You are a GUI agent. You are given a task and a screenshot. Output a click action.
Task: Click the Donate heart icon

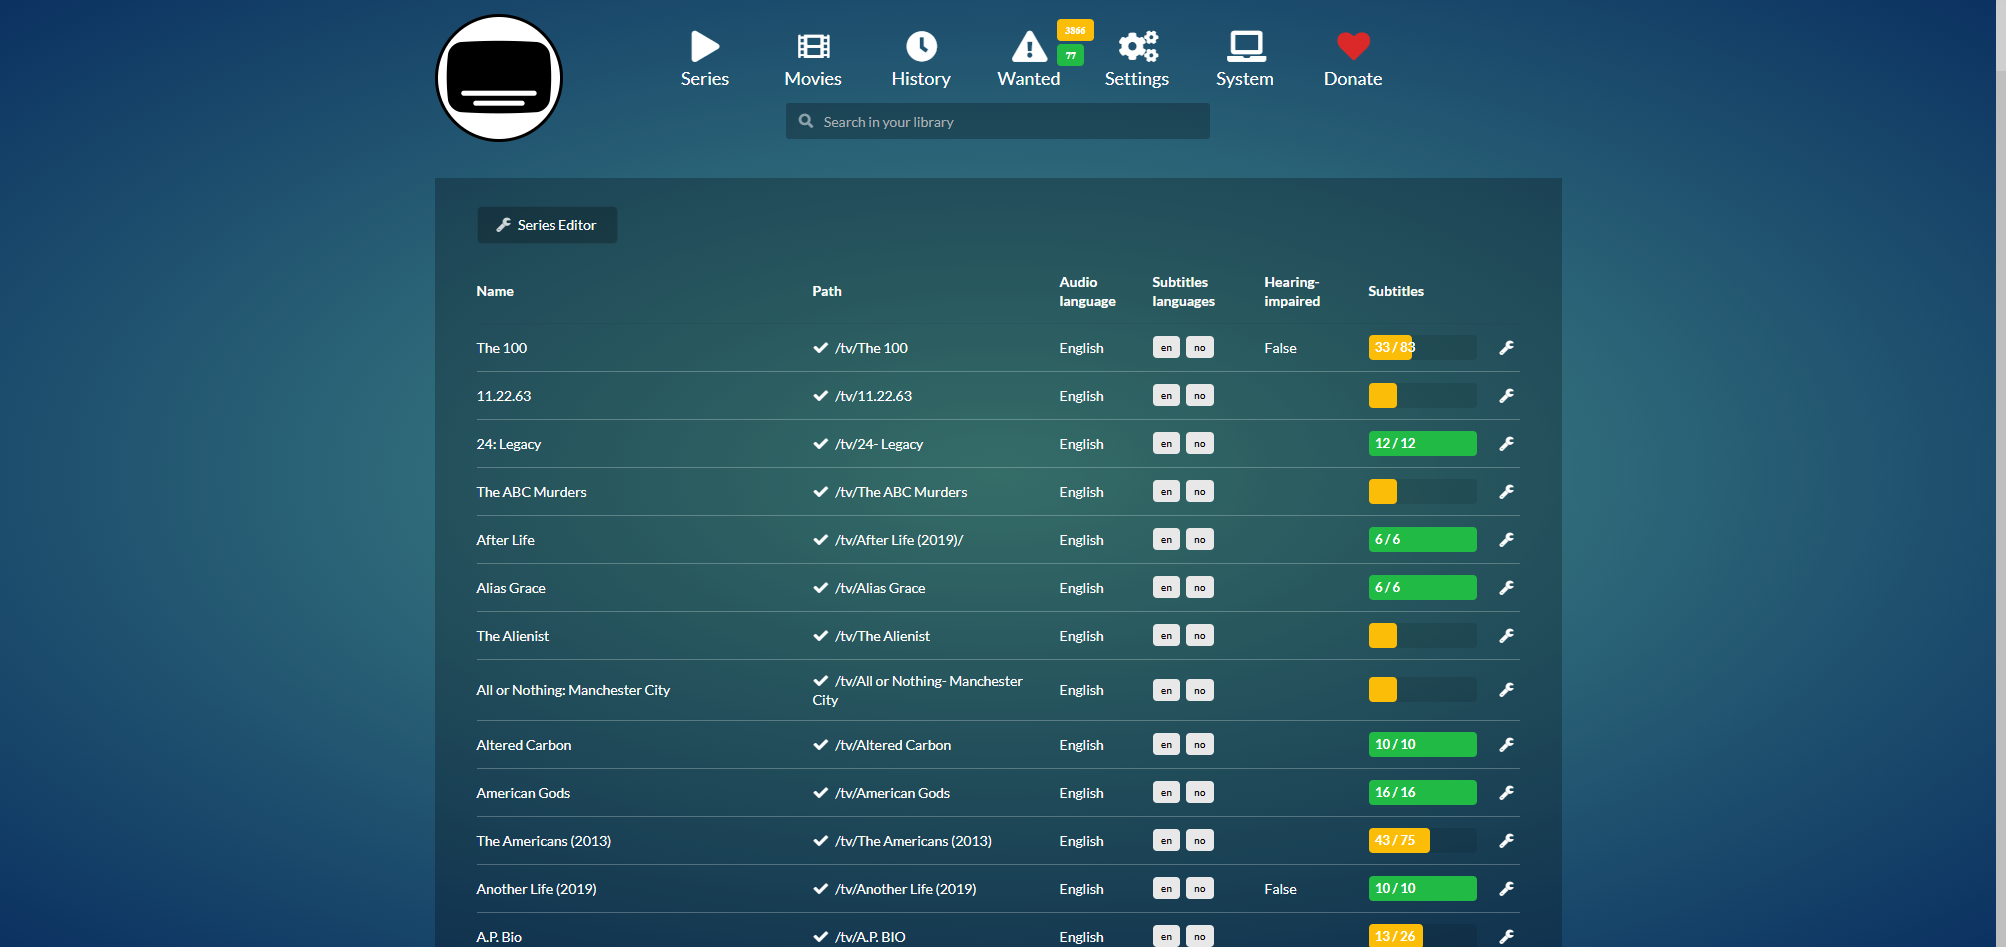coord(1352,46)
